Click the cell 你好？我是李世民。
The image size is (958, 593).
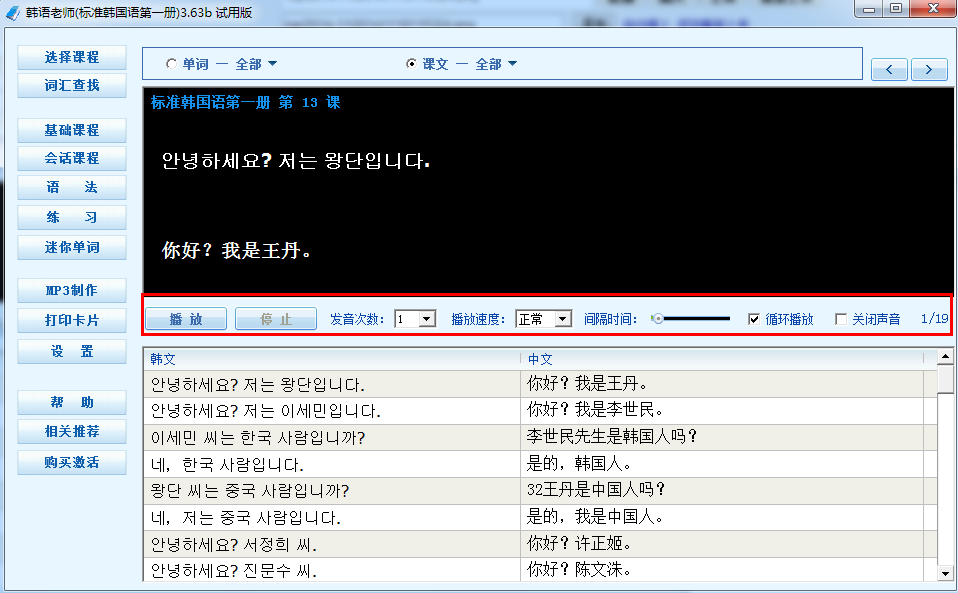click(x=722, y=410)
